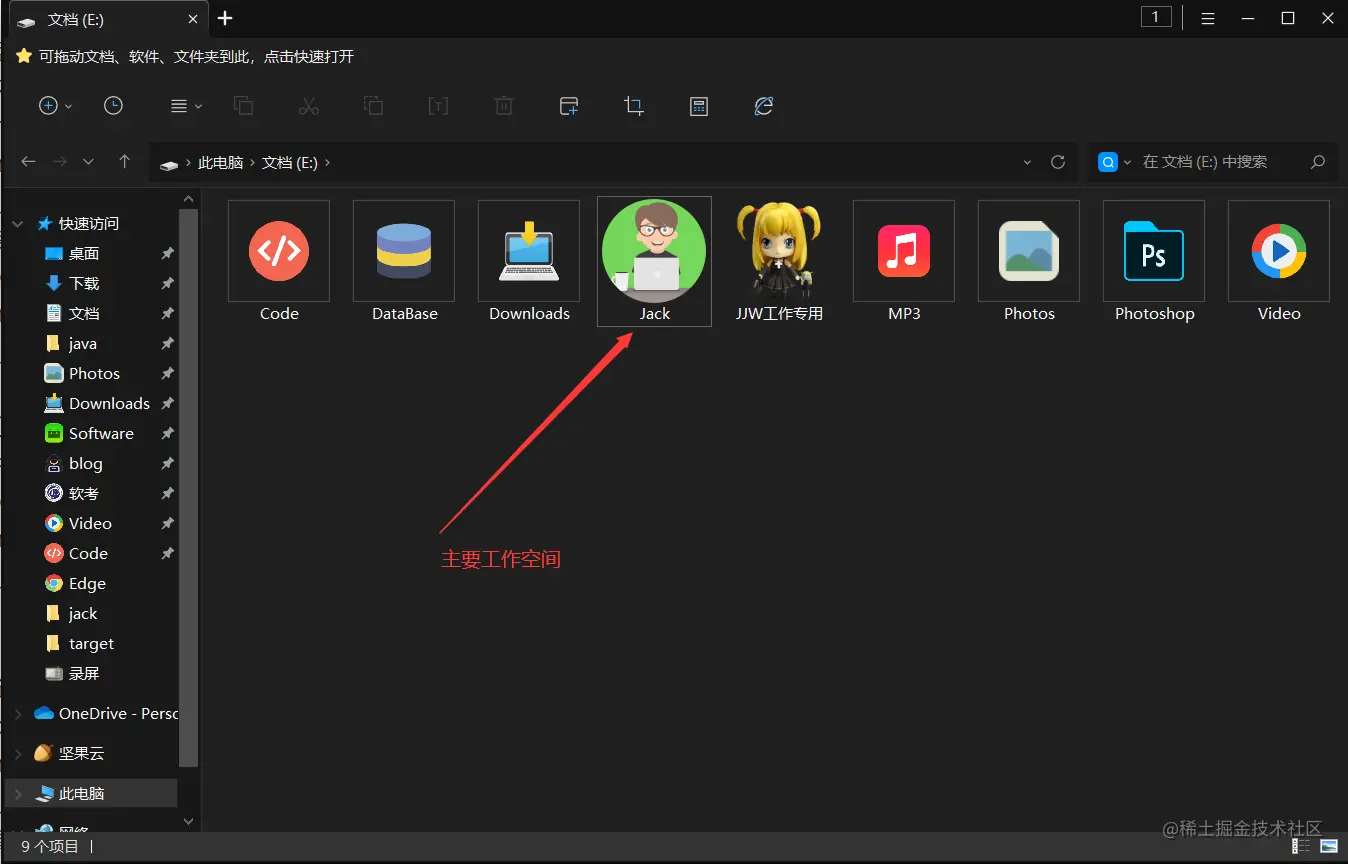Expand chevron after 此电脑 in breadcrumb

253,162
